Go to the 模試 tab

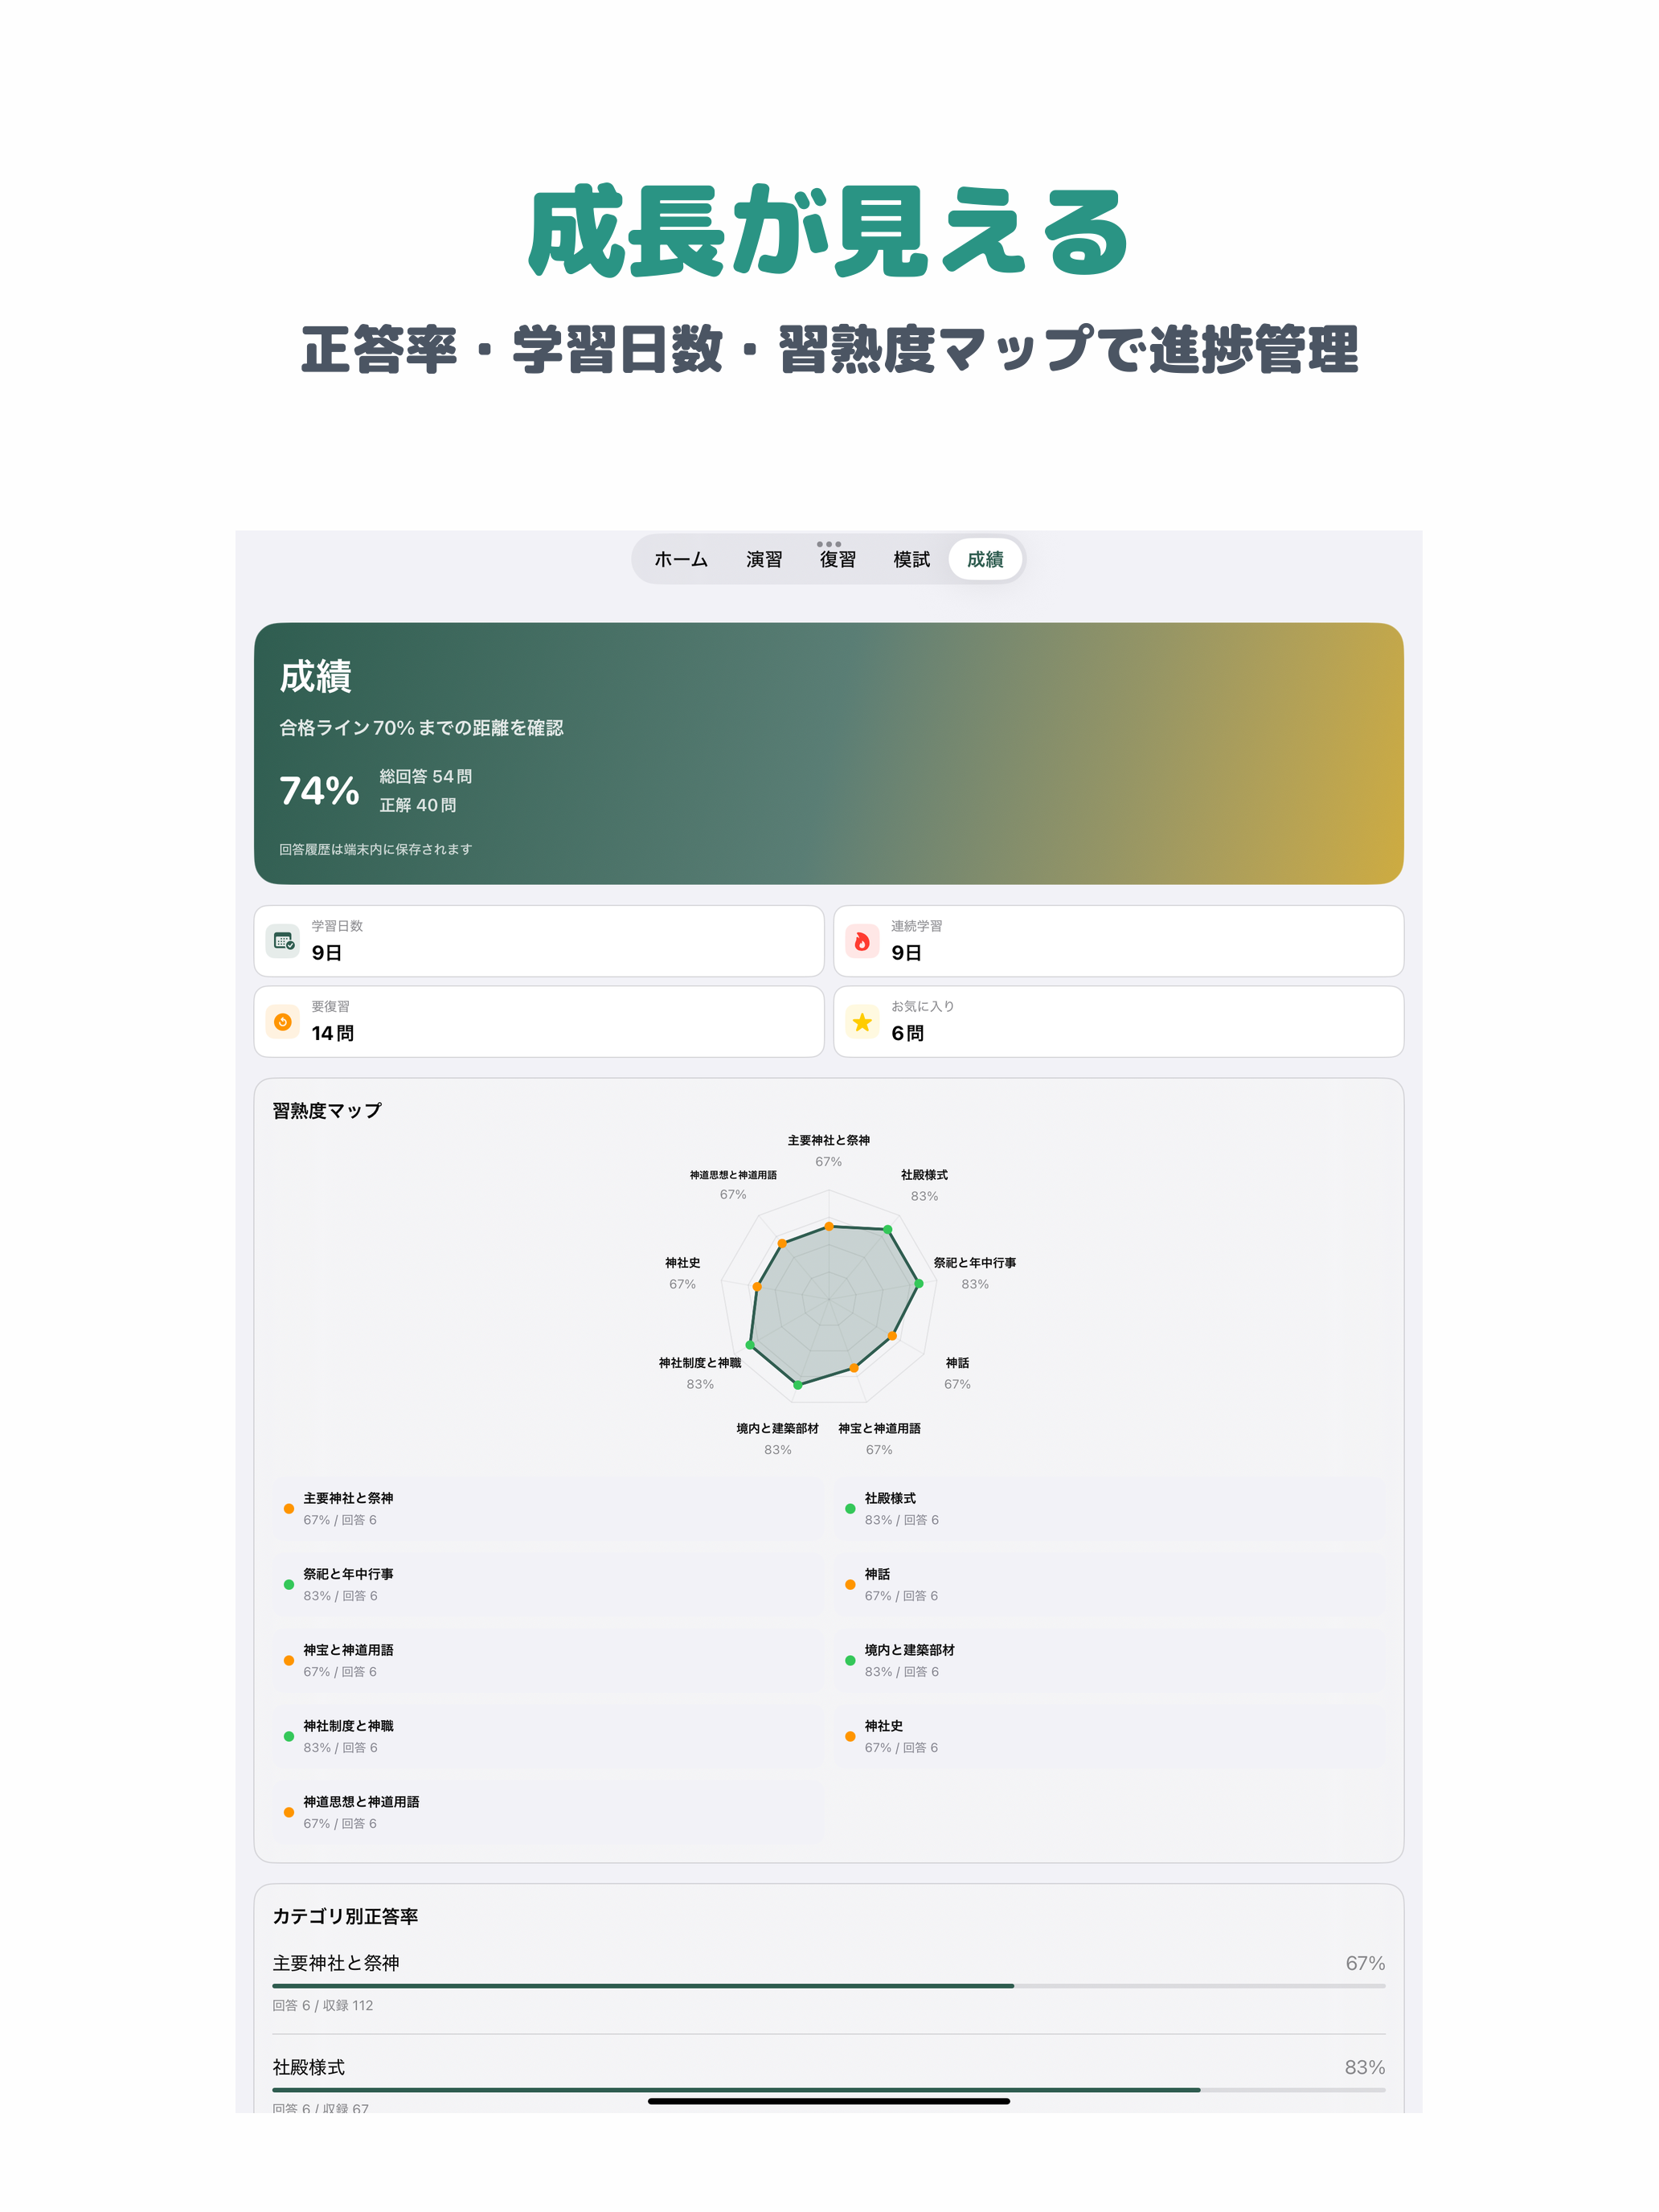coord(911,559)
